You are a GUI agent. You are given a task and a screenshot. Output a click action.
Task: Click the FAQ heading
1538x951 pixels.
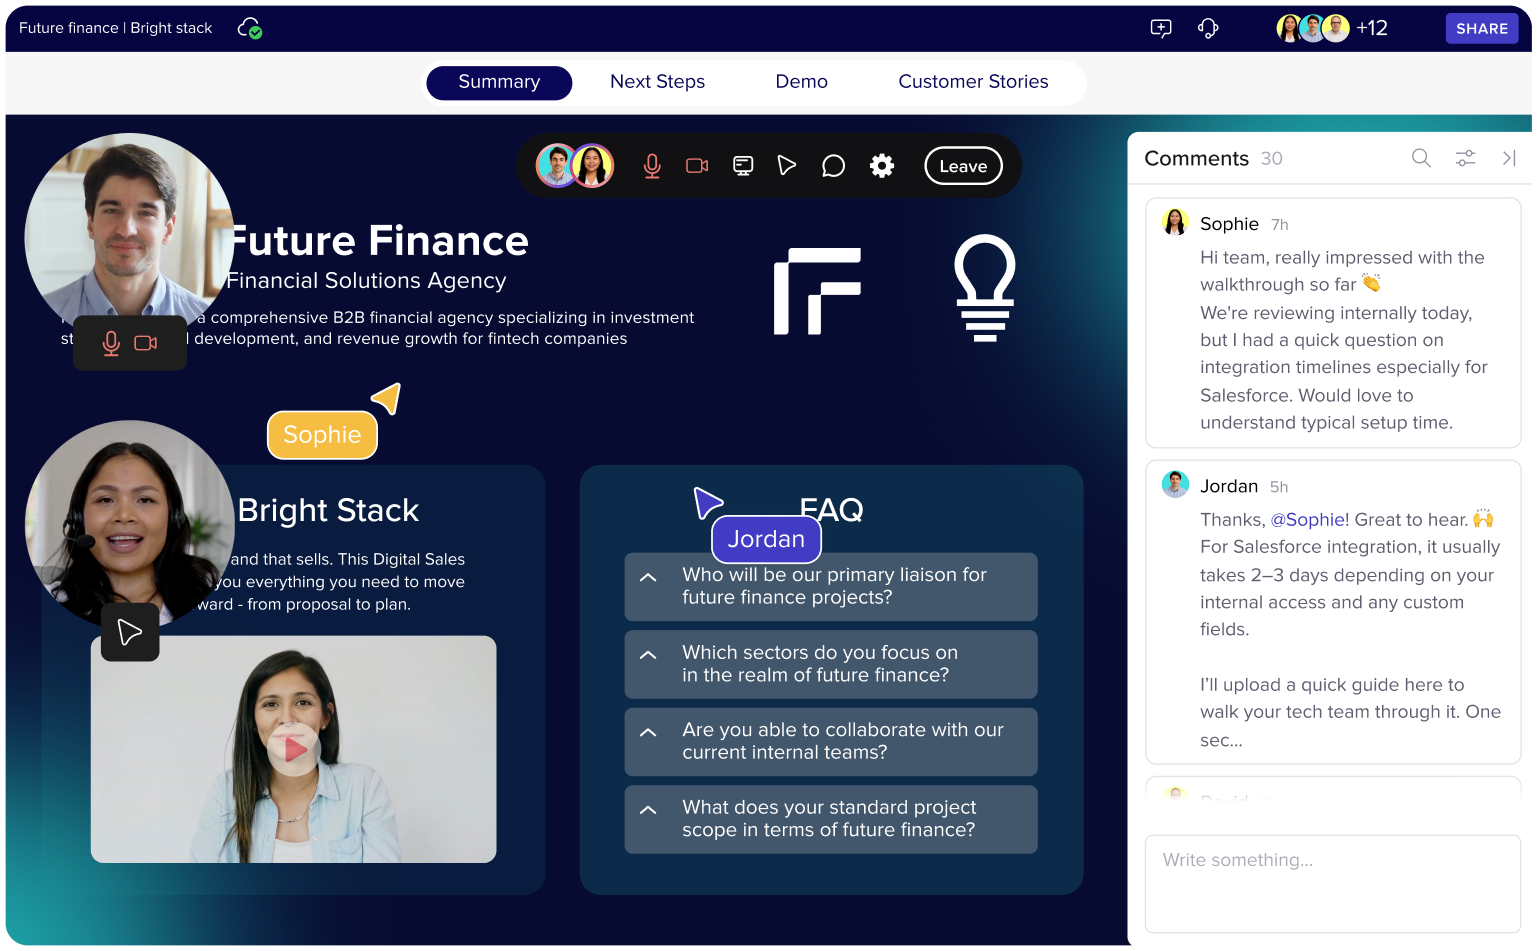[x=831, y=510]
